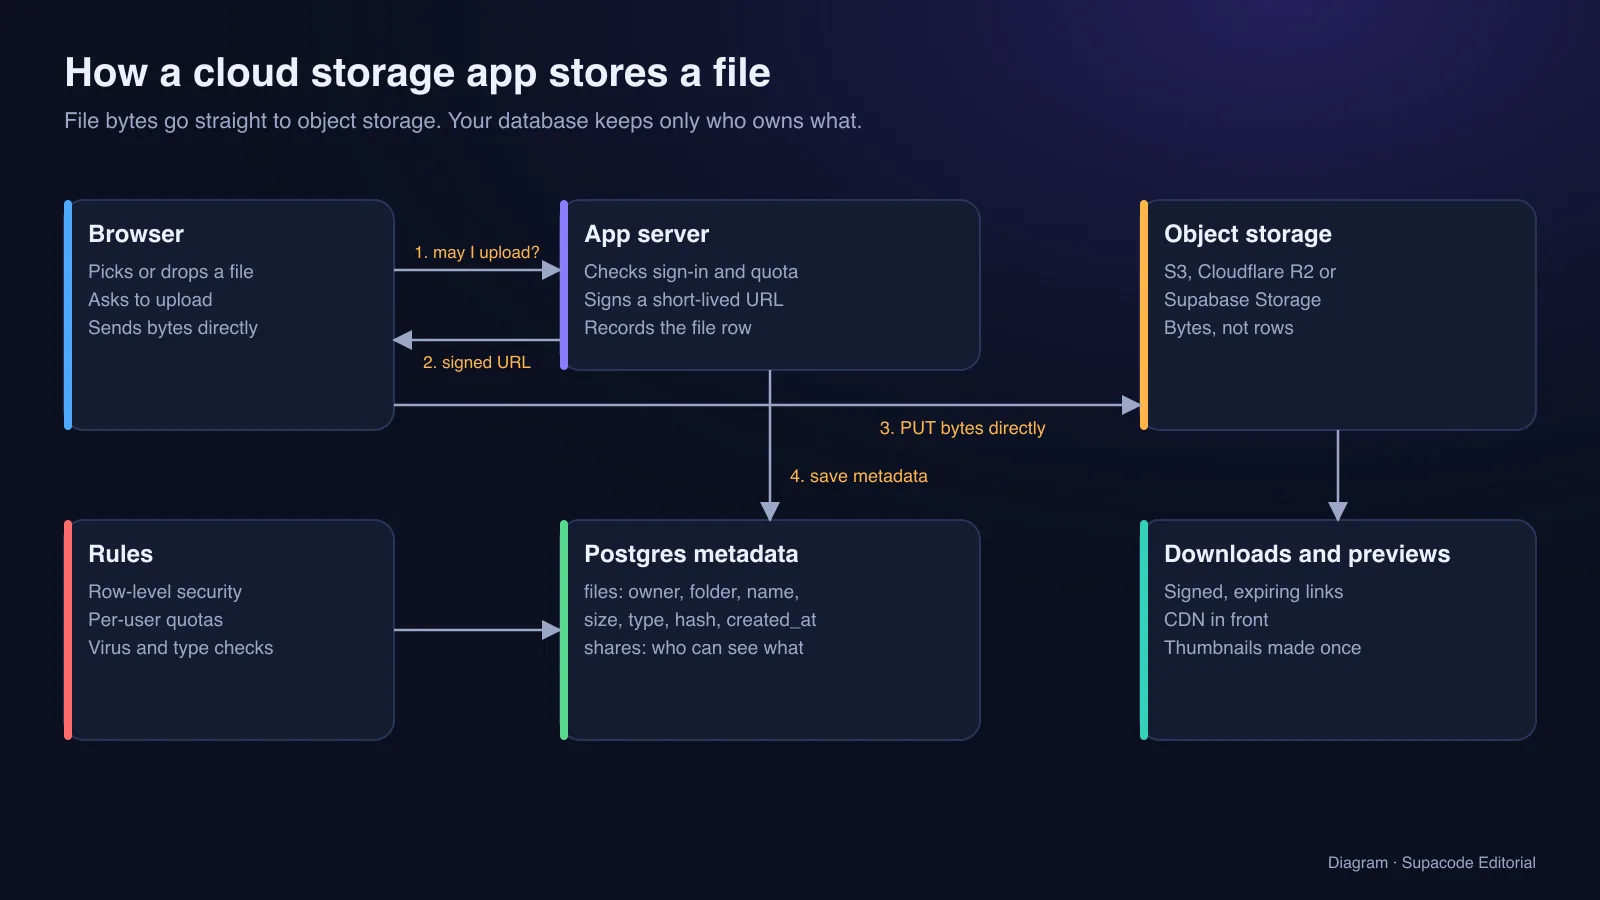Click the "Postgres metadata" card heading
The image size is (1600, 900).
pos(691,554)
